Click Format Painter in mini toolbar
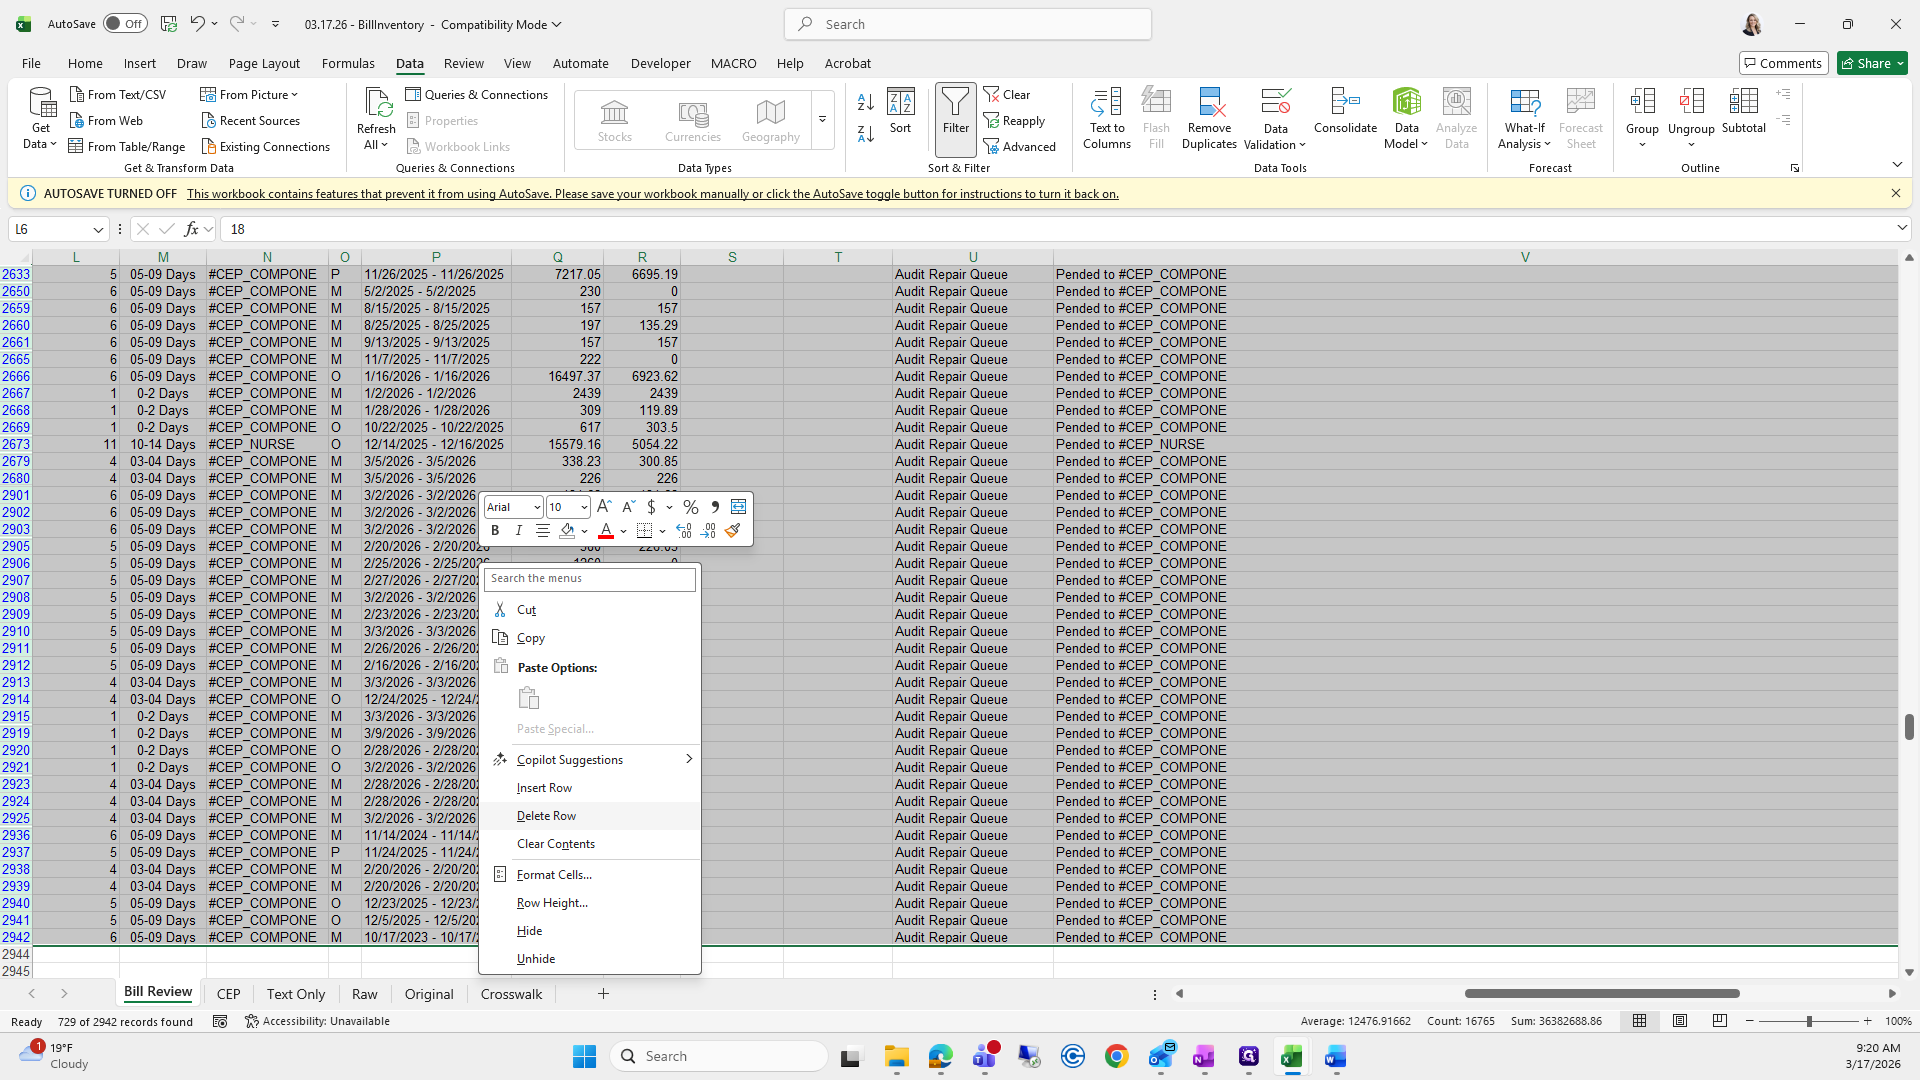 pyautogui.click(x=733, y=531)
